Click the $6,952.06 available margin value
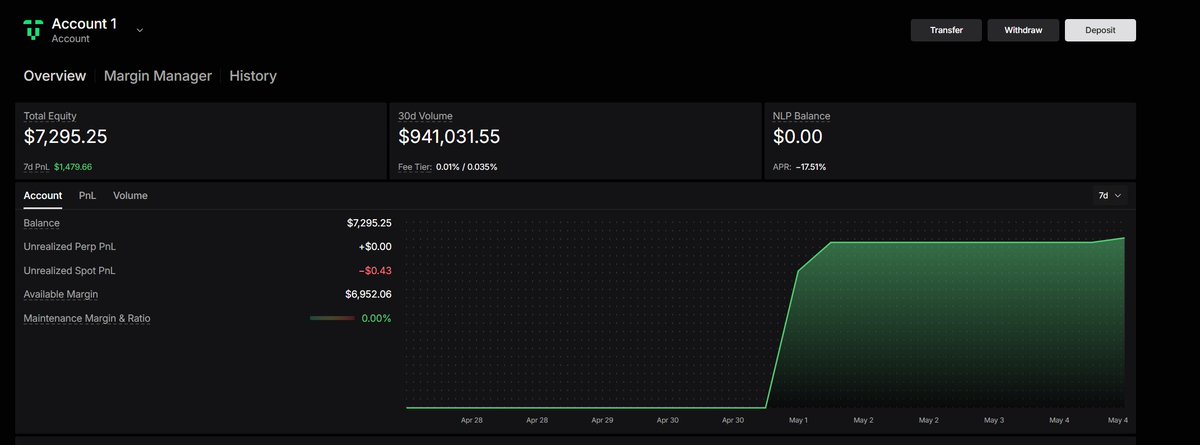The image size is (1200, 445). [x=368, y=294]
